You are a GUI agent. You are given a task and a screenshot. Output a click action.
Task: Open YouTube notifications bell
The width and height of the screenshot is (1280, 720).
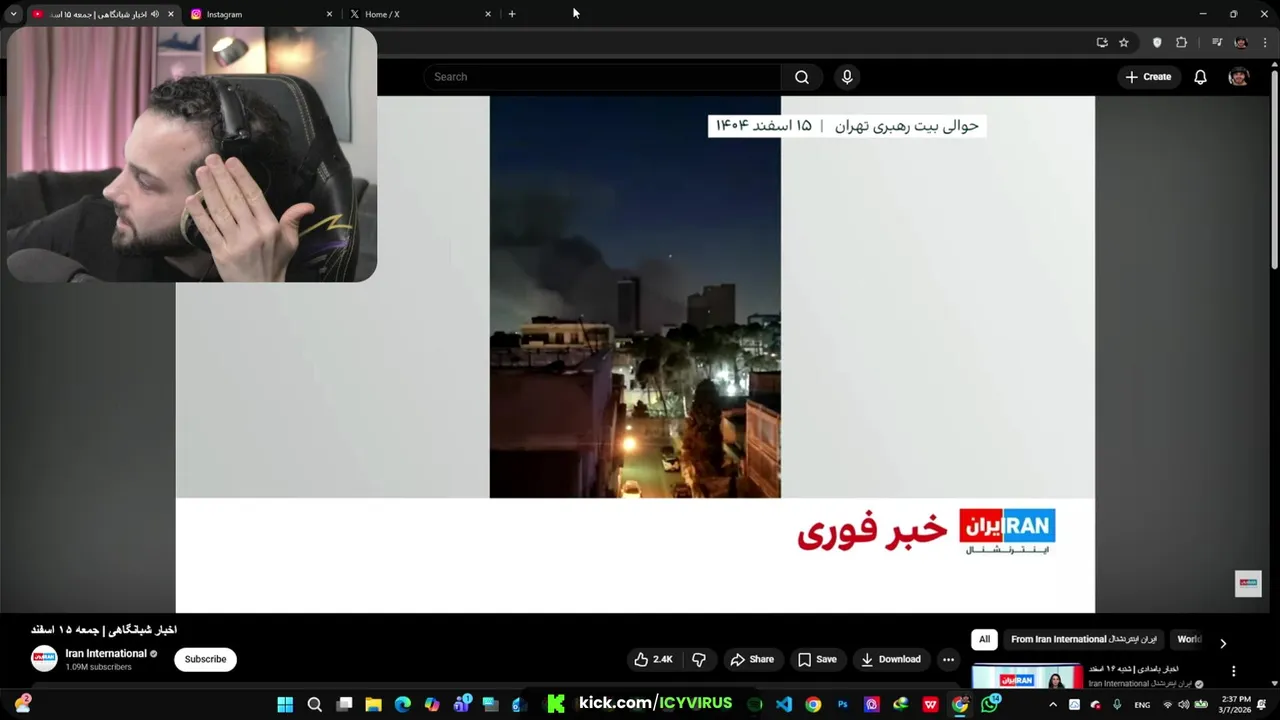click(x=1200, y=77)
